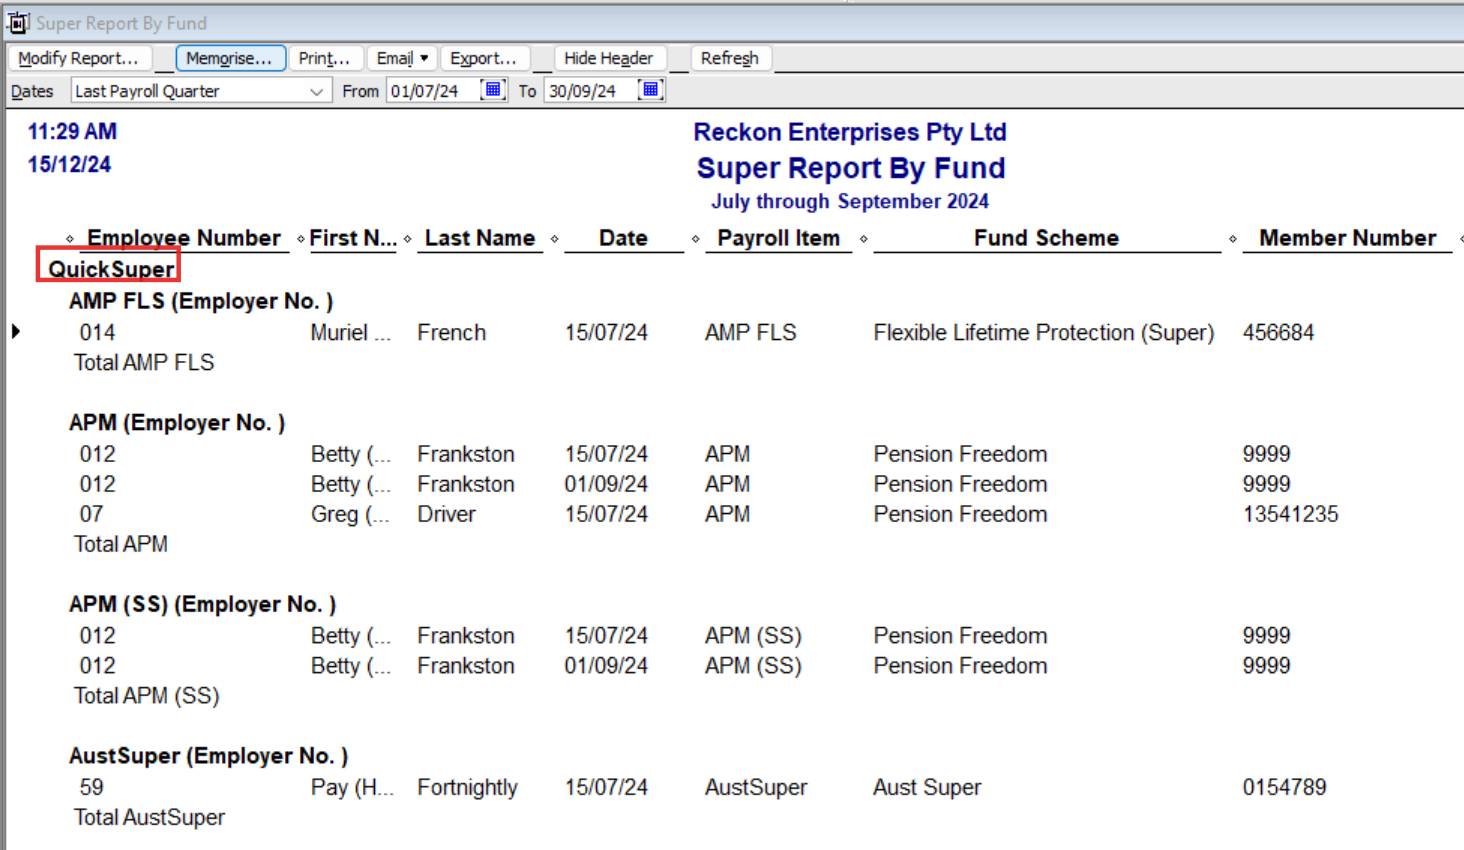Click member number 13541235

1290,514
